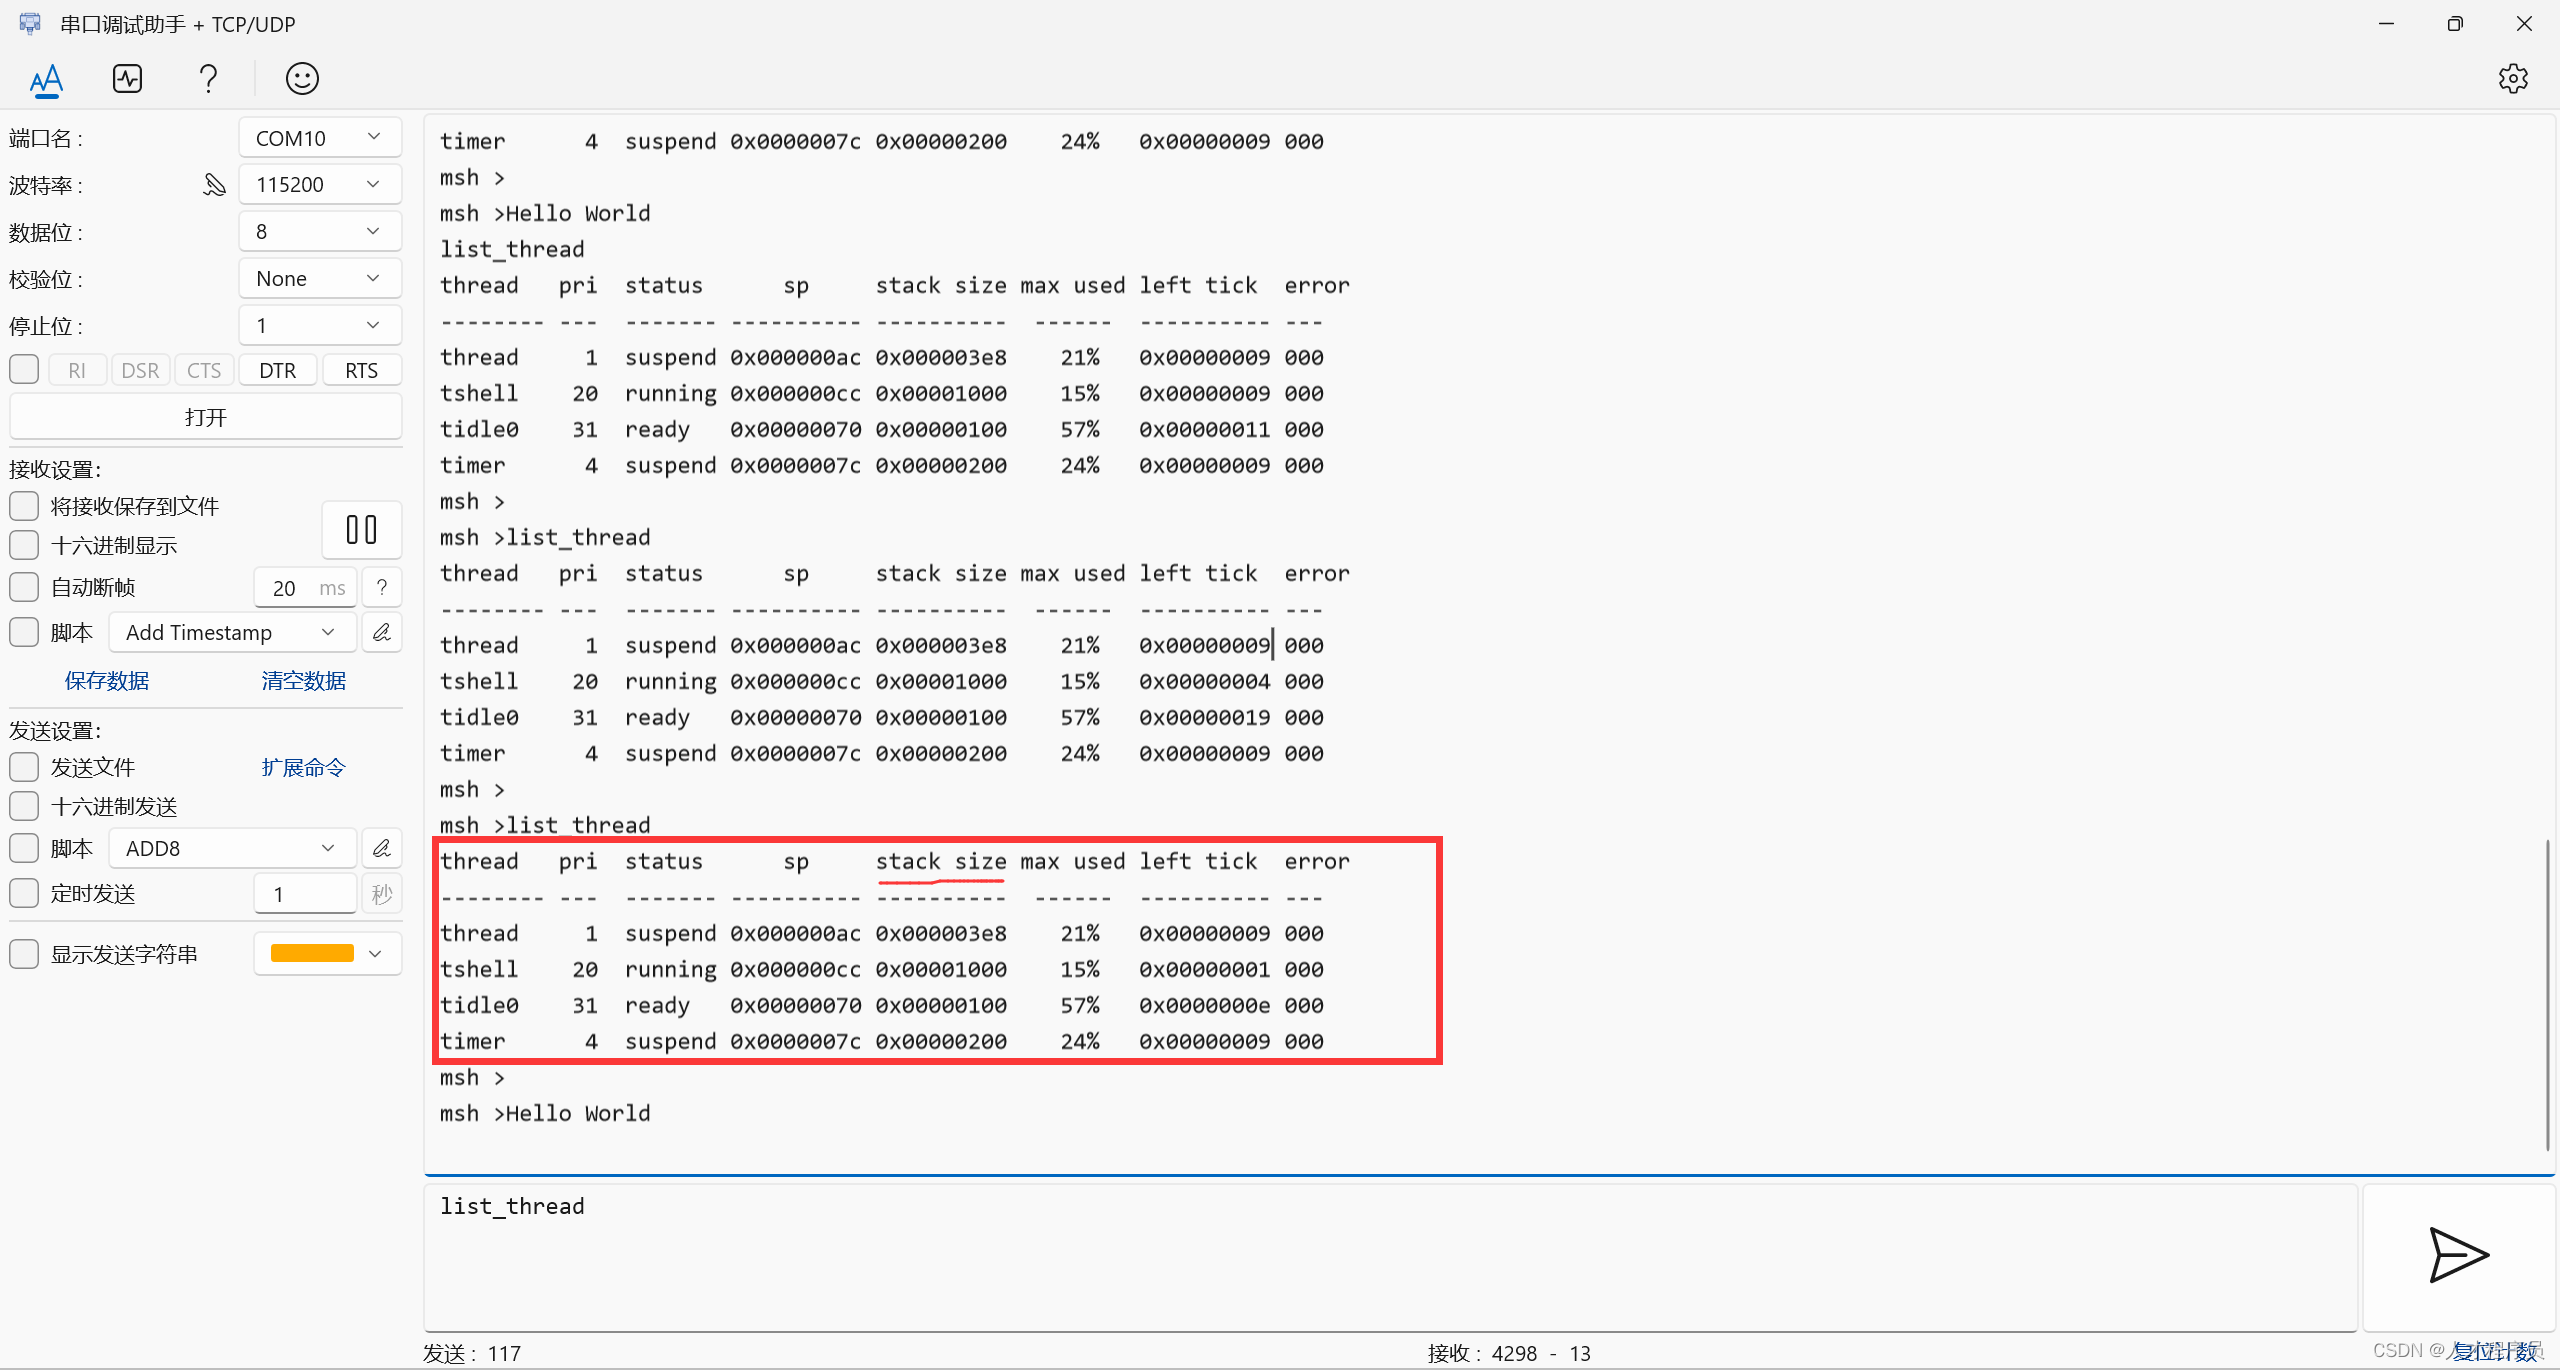The image size is (2560, 1370).
Task: Click the list_thread send input box
Action: coord(1390,1255)
